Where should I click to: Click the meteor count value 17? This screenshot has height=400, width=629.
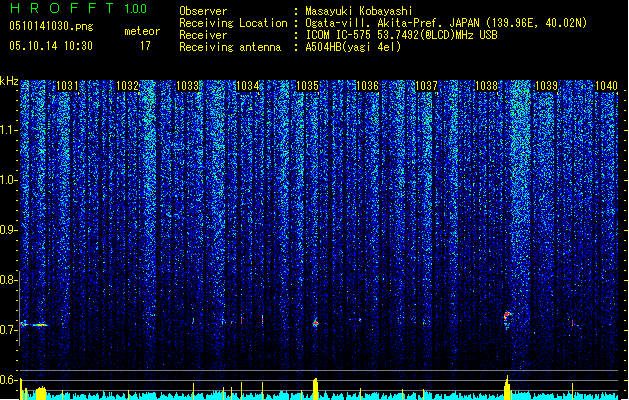tap(145, 46)
